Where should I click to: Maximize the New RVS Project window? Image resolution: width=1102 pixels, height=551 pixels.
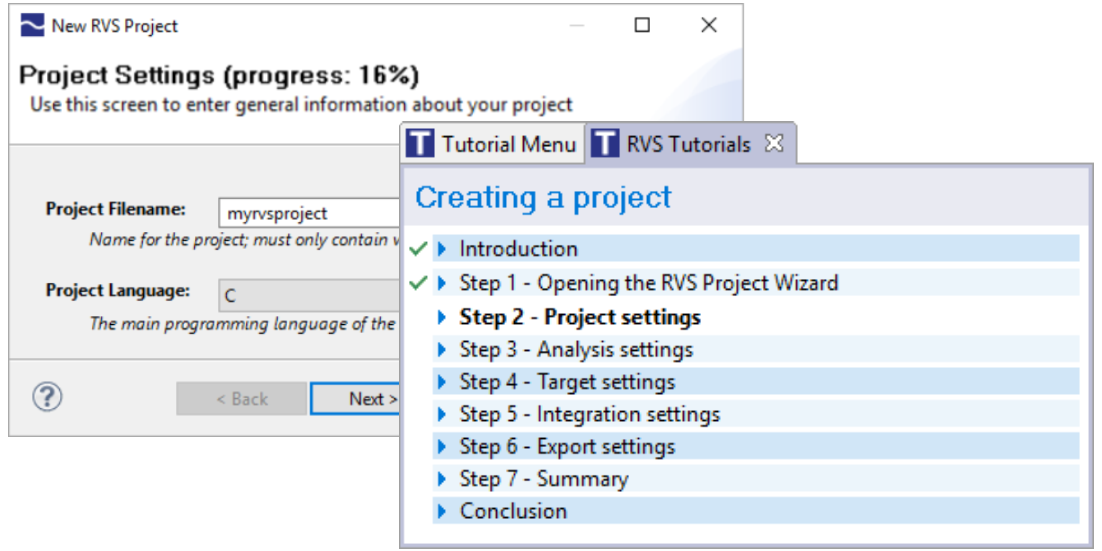642,25
